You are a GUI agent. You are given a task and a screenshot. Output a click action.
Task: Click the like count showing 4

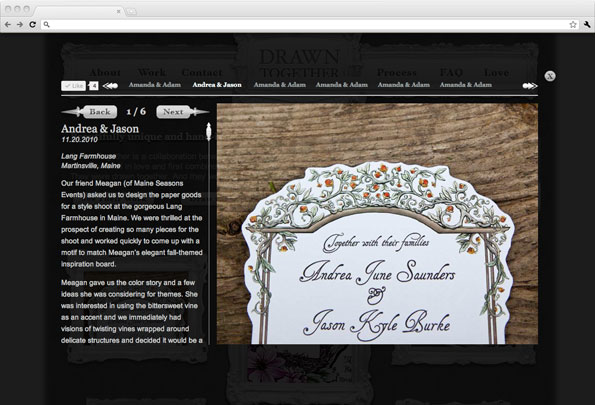tap(94, 86)
